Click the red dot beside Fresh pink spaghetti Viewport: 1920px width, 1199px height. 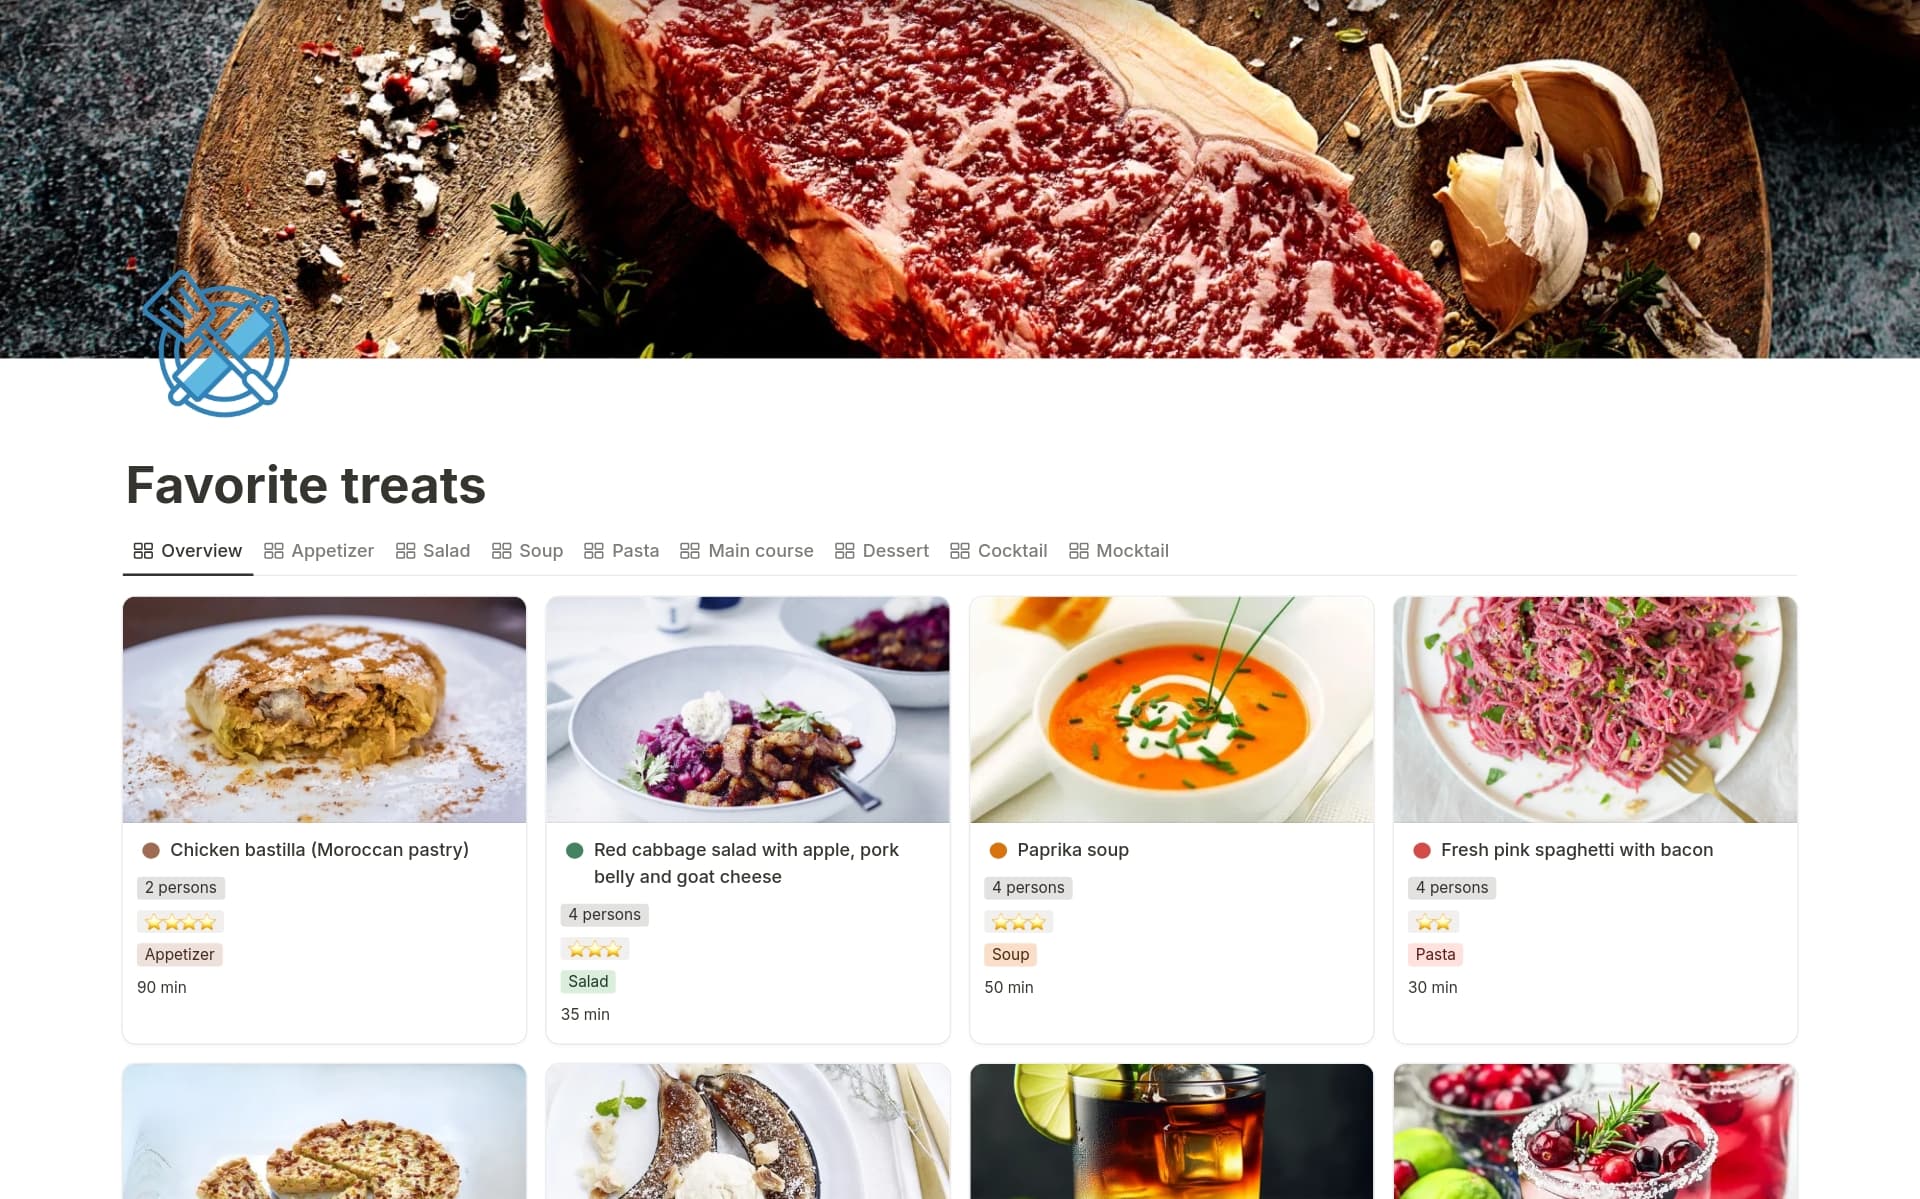1422,850
